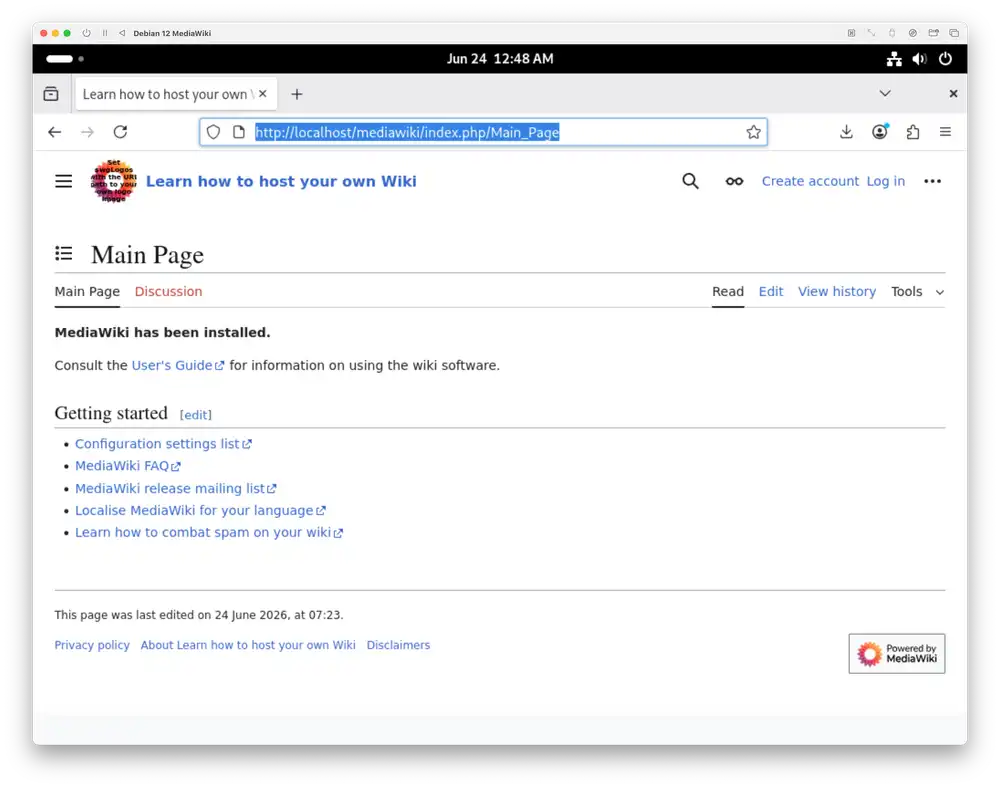Open the Firefox account icon
Screen dimensions: 1000x788
[x=879, y=132]
